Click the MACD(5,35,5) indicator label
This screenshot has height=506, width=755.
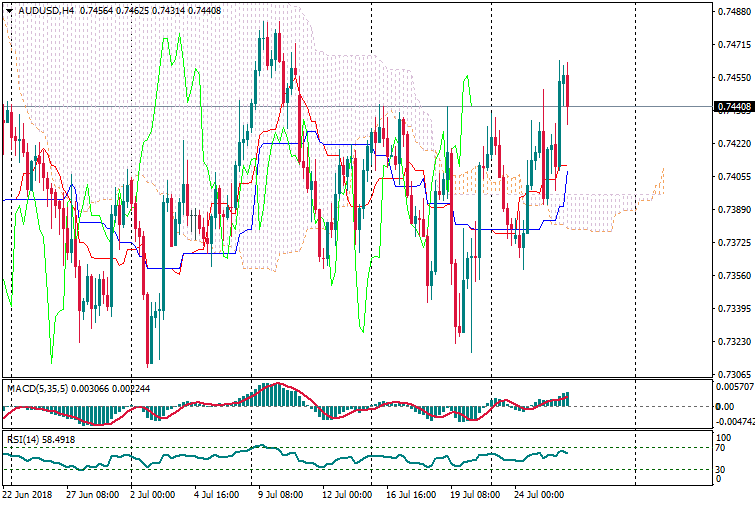click(x=34, y=387)
